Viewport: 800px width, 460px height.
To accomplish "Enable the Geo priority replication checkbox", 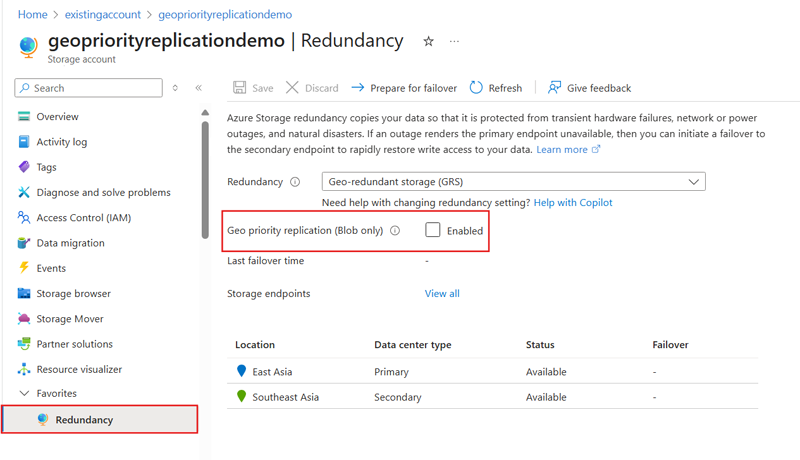I will pyautogui.click(x=433, y=230).
